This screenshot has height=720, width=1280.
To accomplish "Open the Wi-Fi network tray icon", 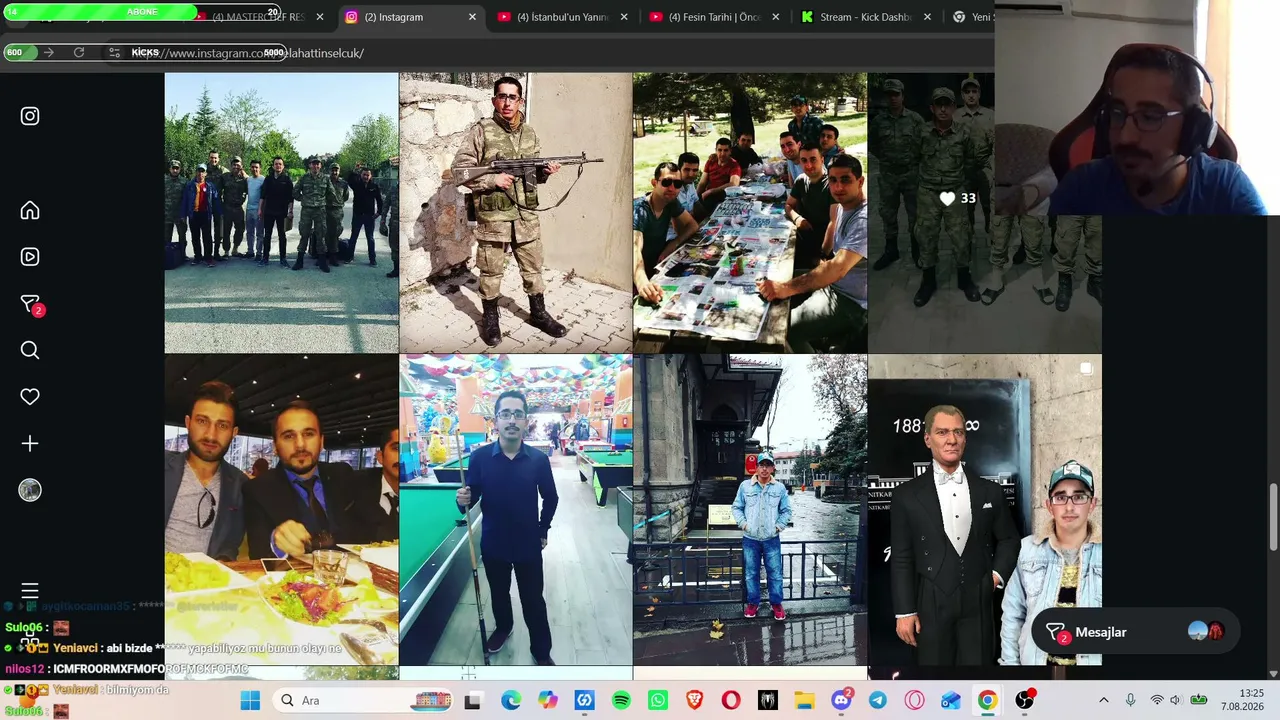I will (x=1157, y=700).
